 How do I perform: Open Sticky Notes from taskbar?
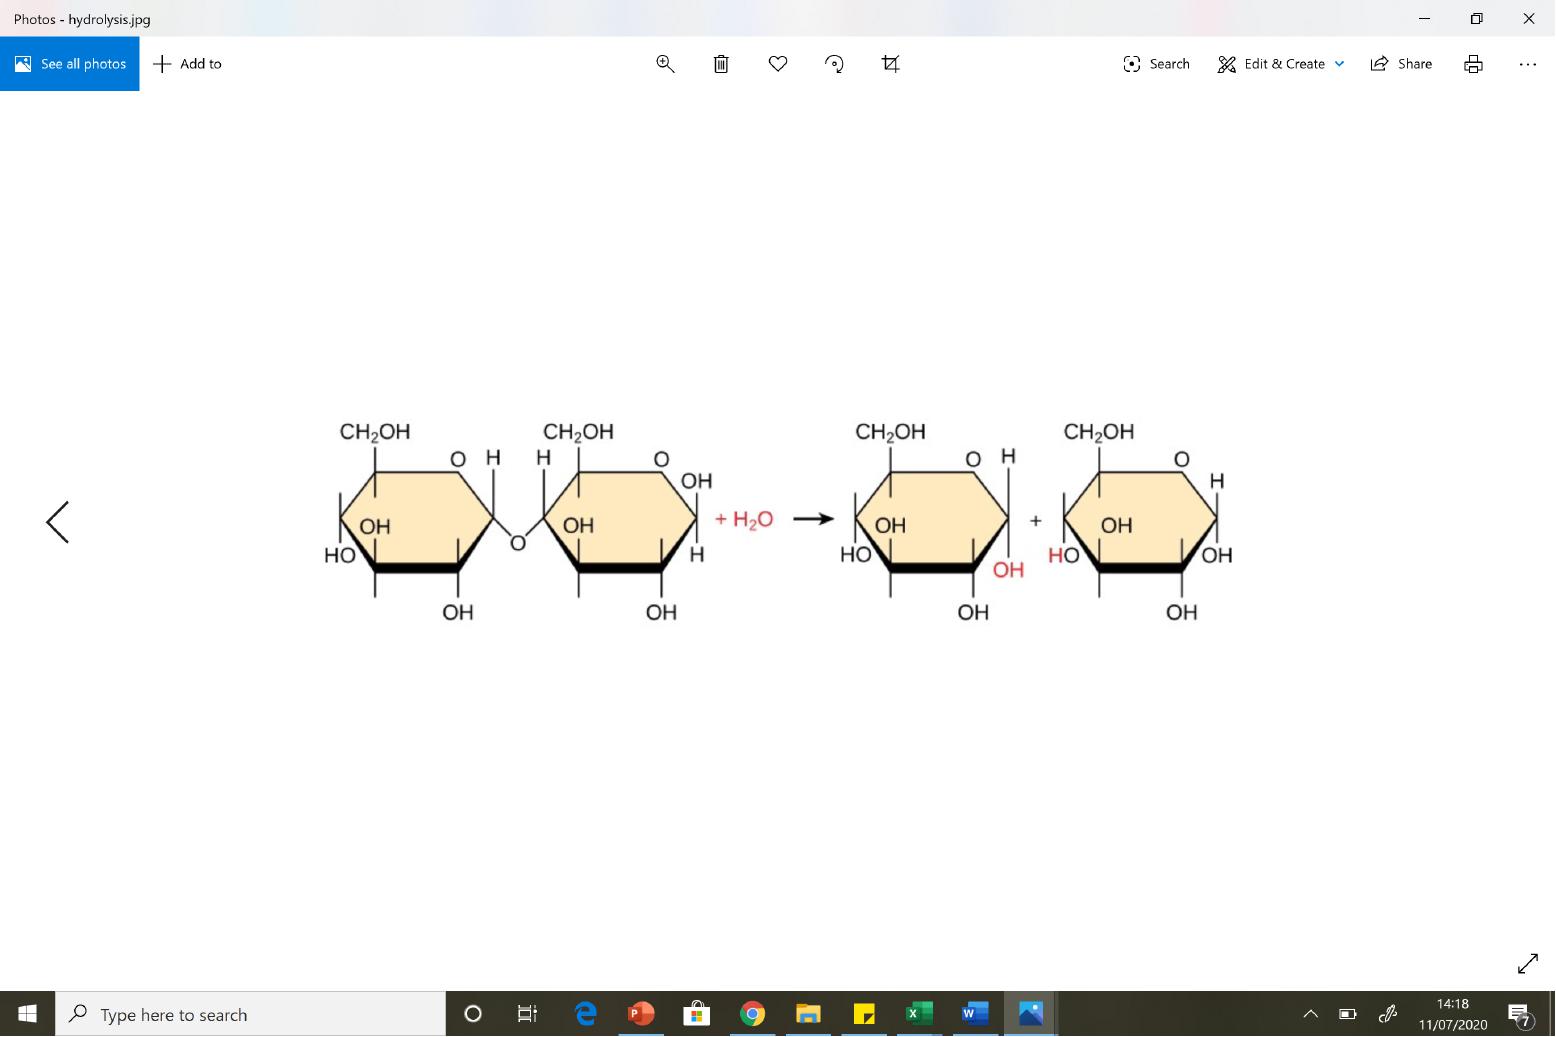click(x=863, y=1014)
